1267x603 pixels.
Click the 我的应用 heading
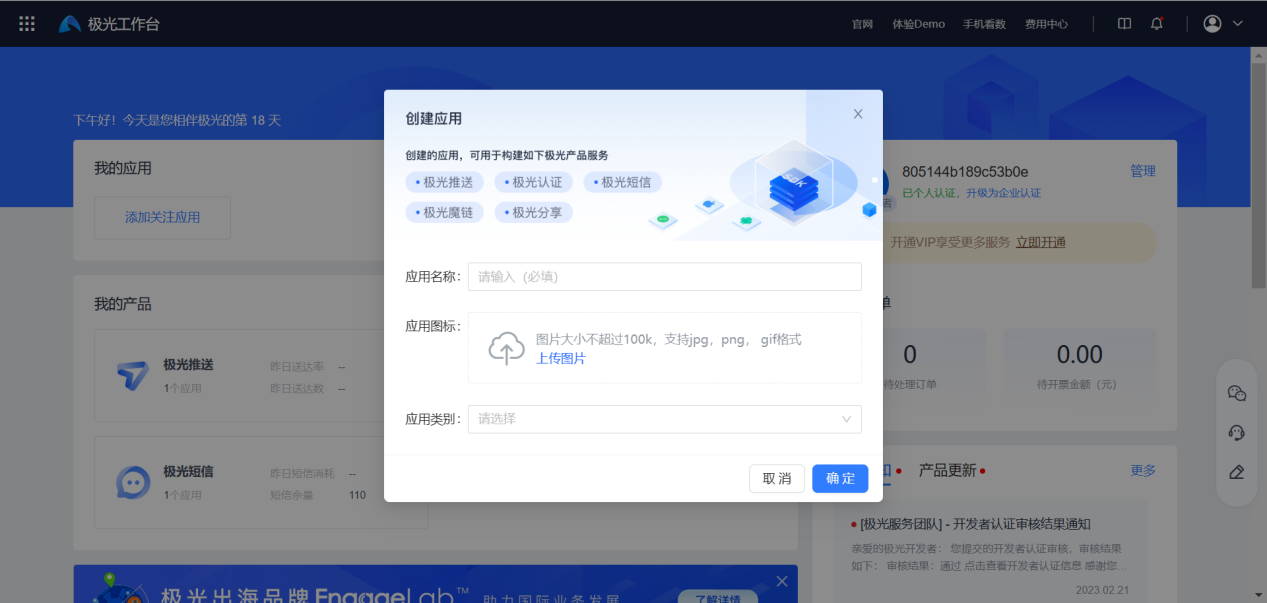[123, 168]
